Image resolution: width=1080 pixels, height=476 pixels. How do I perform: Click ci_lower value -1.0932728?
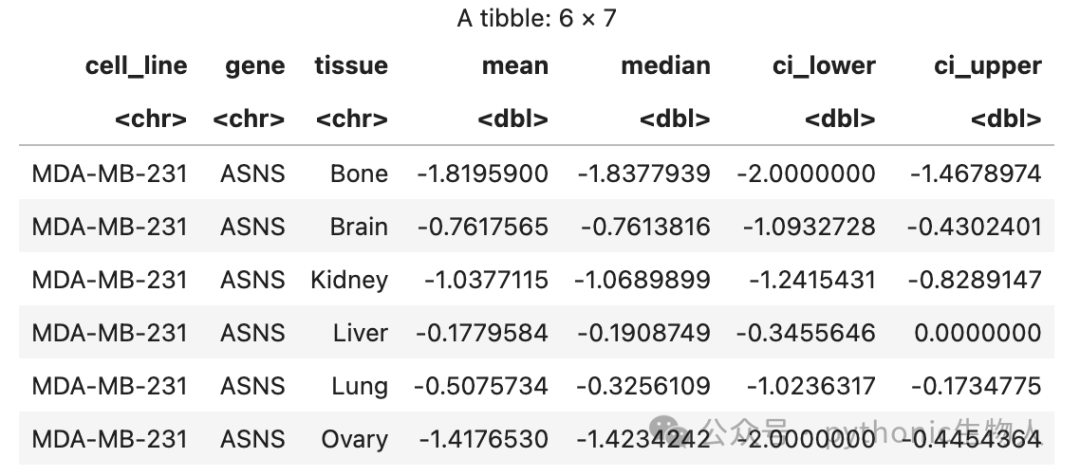[809, 227]
